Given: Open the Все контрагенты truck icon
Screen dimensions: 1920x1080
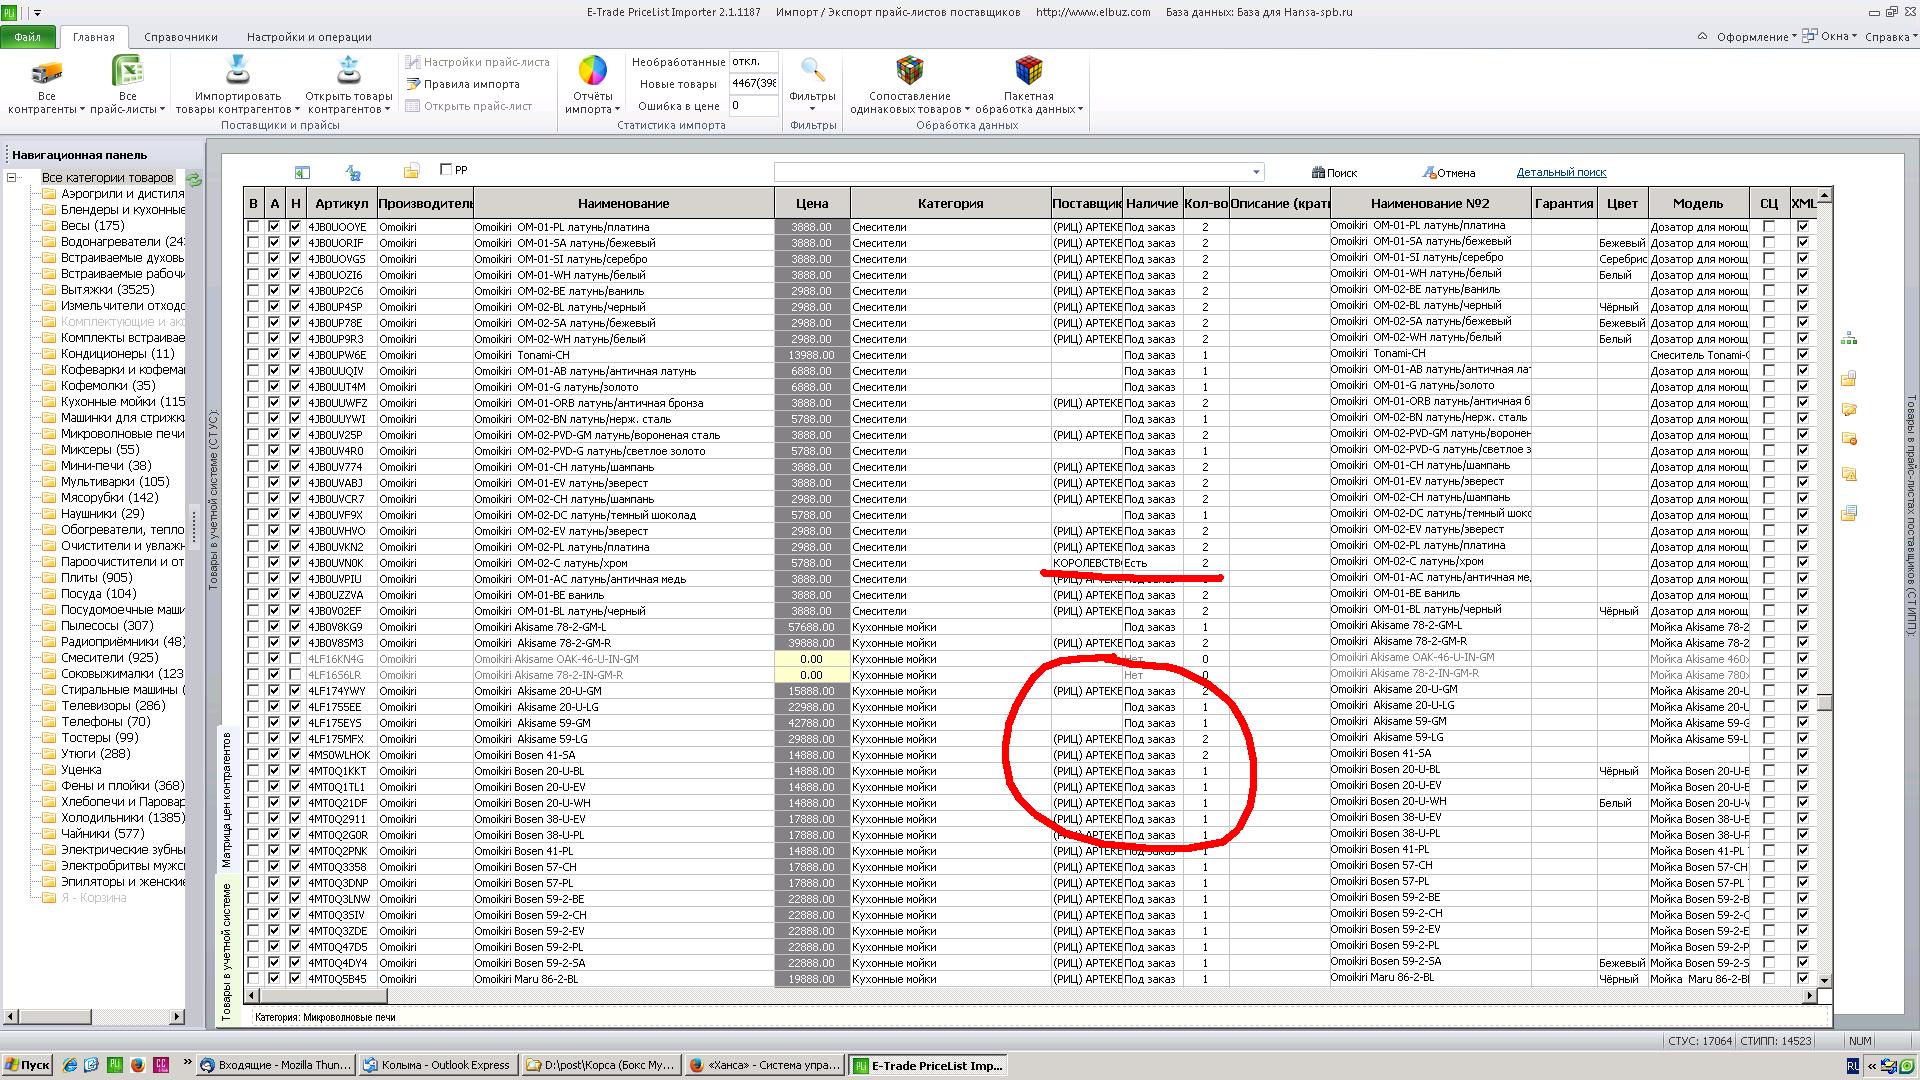Looking at the screenshot, I should coord(46,72).
